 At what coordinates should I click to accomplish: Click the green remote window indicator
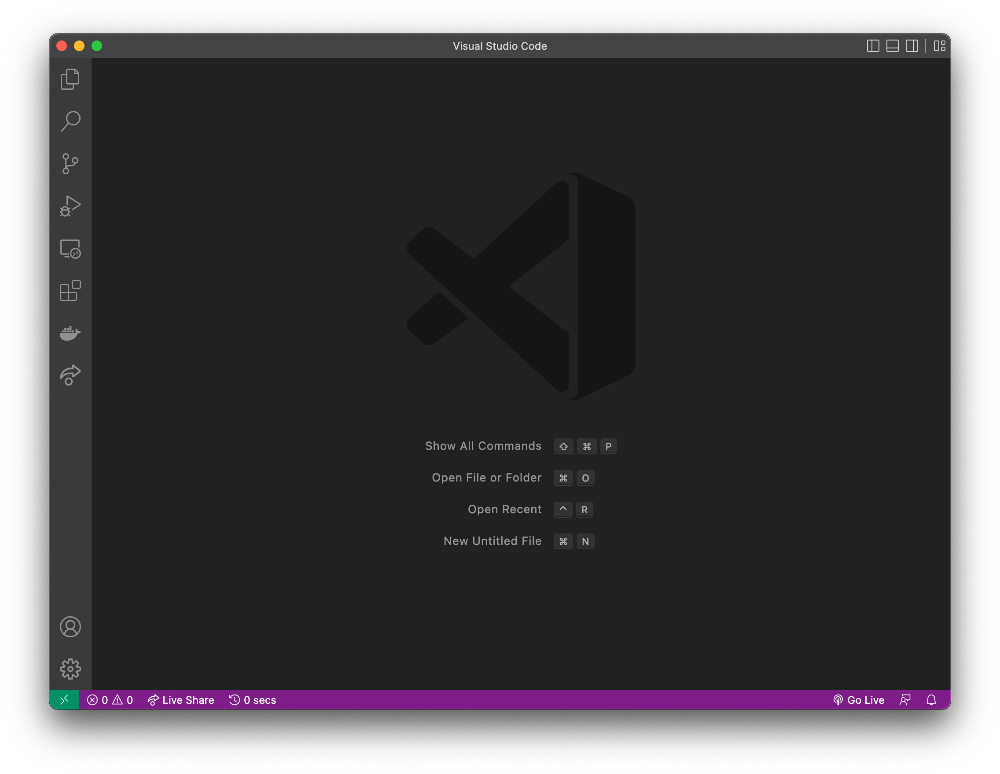64,699
